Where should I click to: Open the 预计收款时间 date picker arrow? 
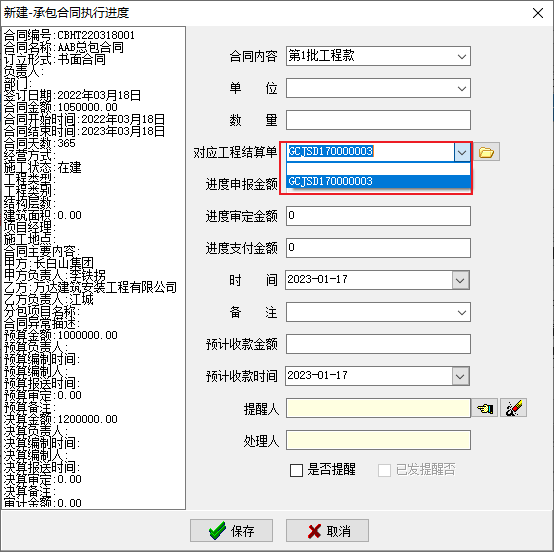460,376
